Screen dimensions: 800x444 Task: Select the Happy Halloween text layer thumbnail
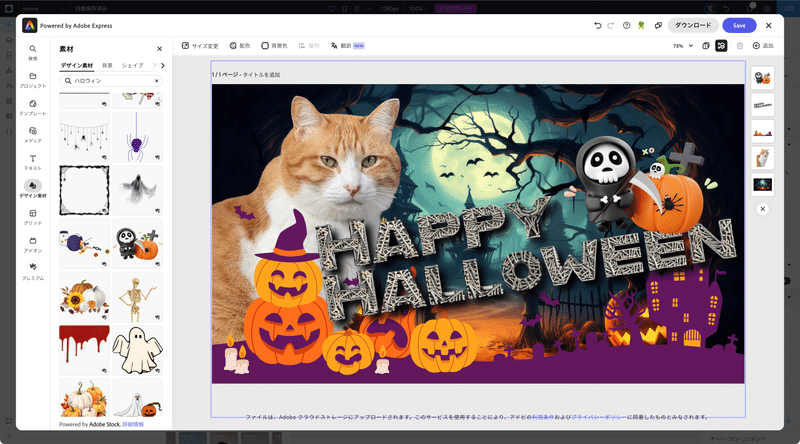(x=762, y=105)
